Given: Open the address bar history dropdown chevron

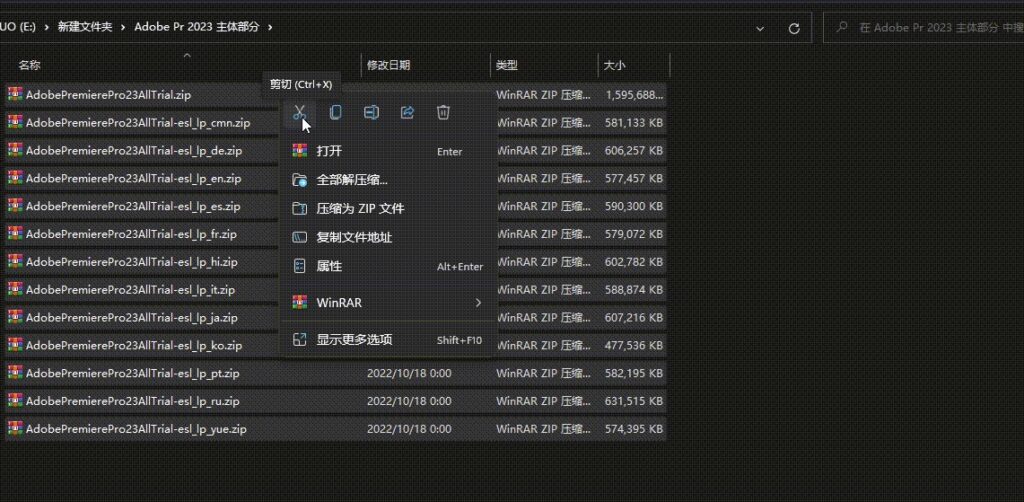Looking at the screenshot, I should (760, 28).
